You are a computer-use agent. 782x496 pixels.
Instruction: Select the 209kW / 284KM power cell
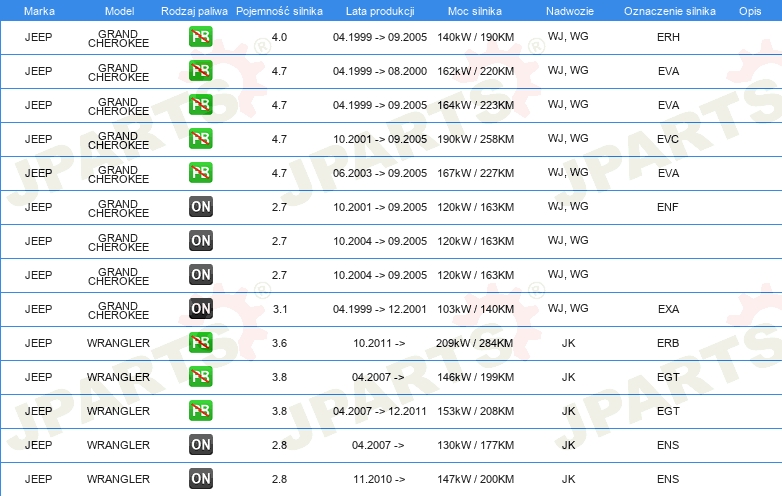475,343
